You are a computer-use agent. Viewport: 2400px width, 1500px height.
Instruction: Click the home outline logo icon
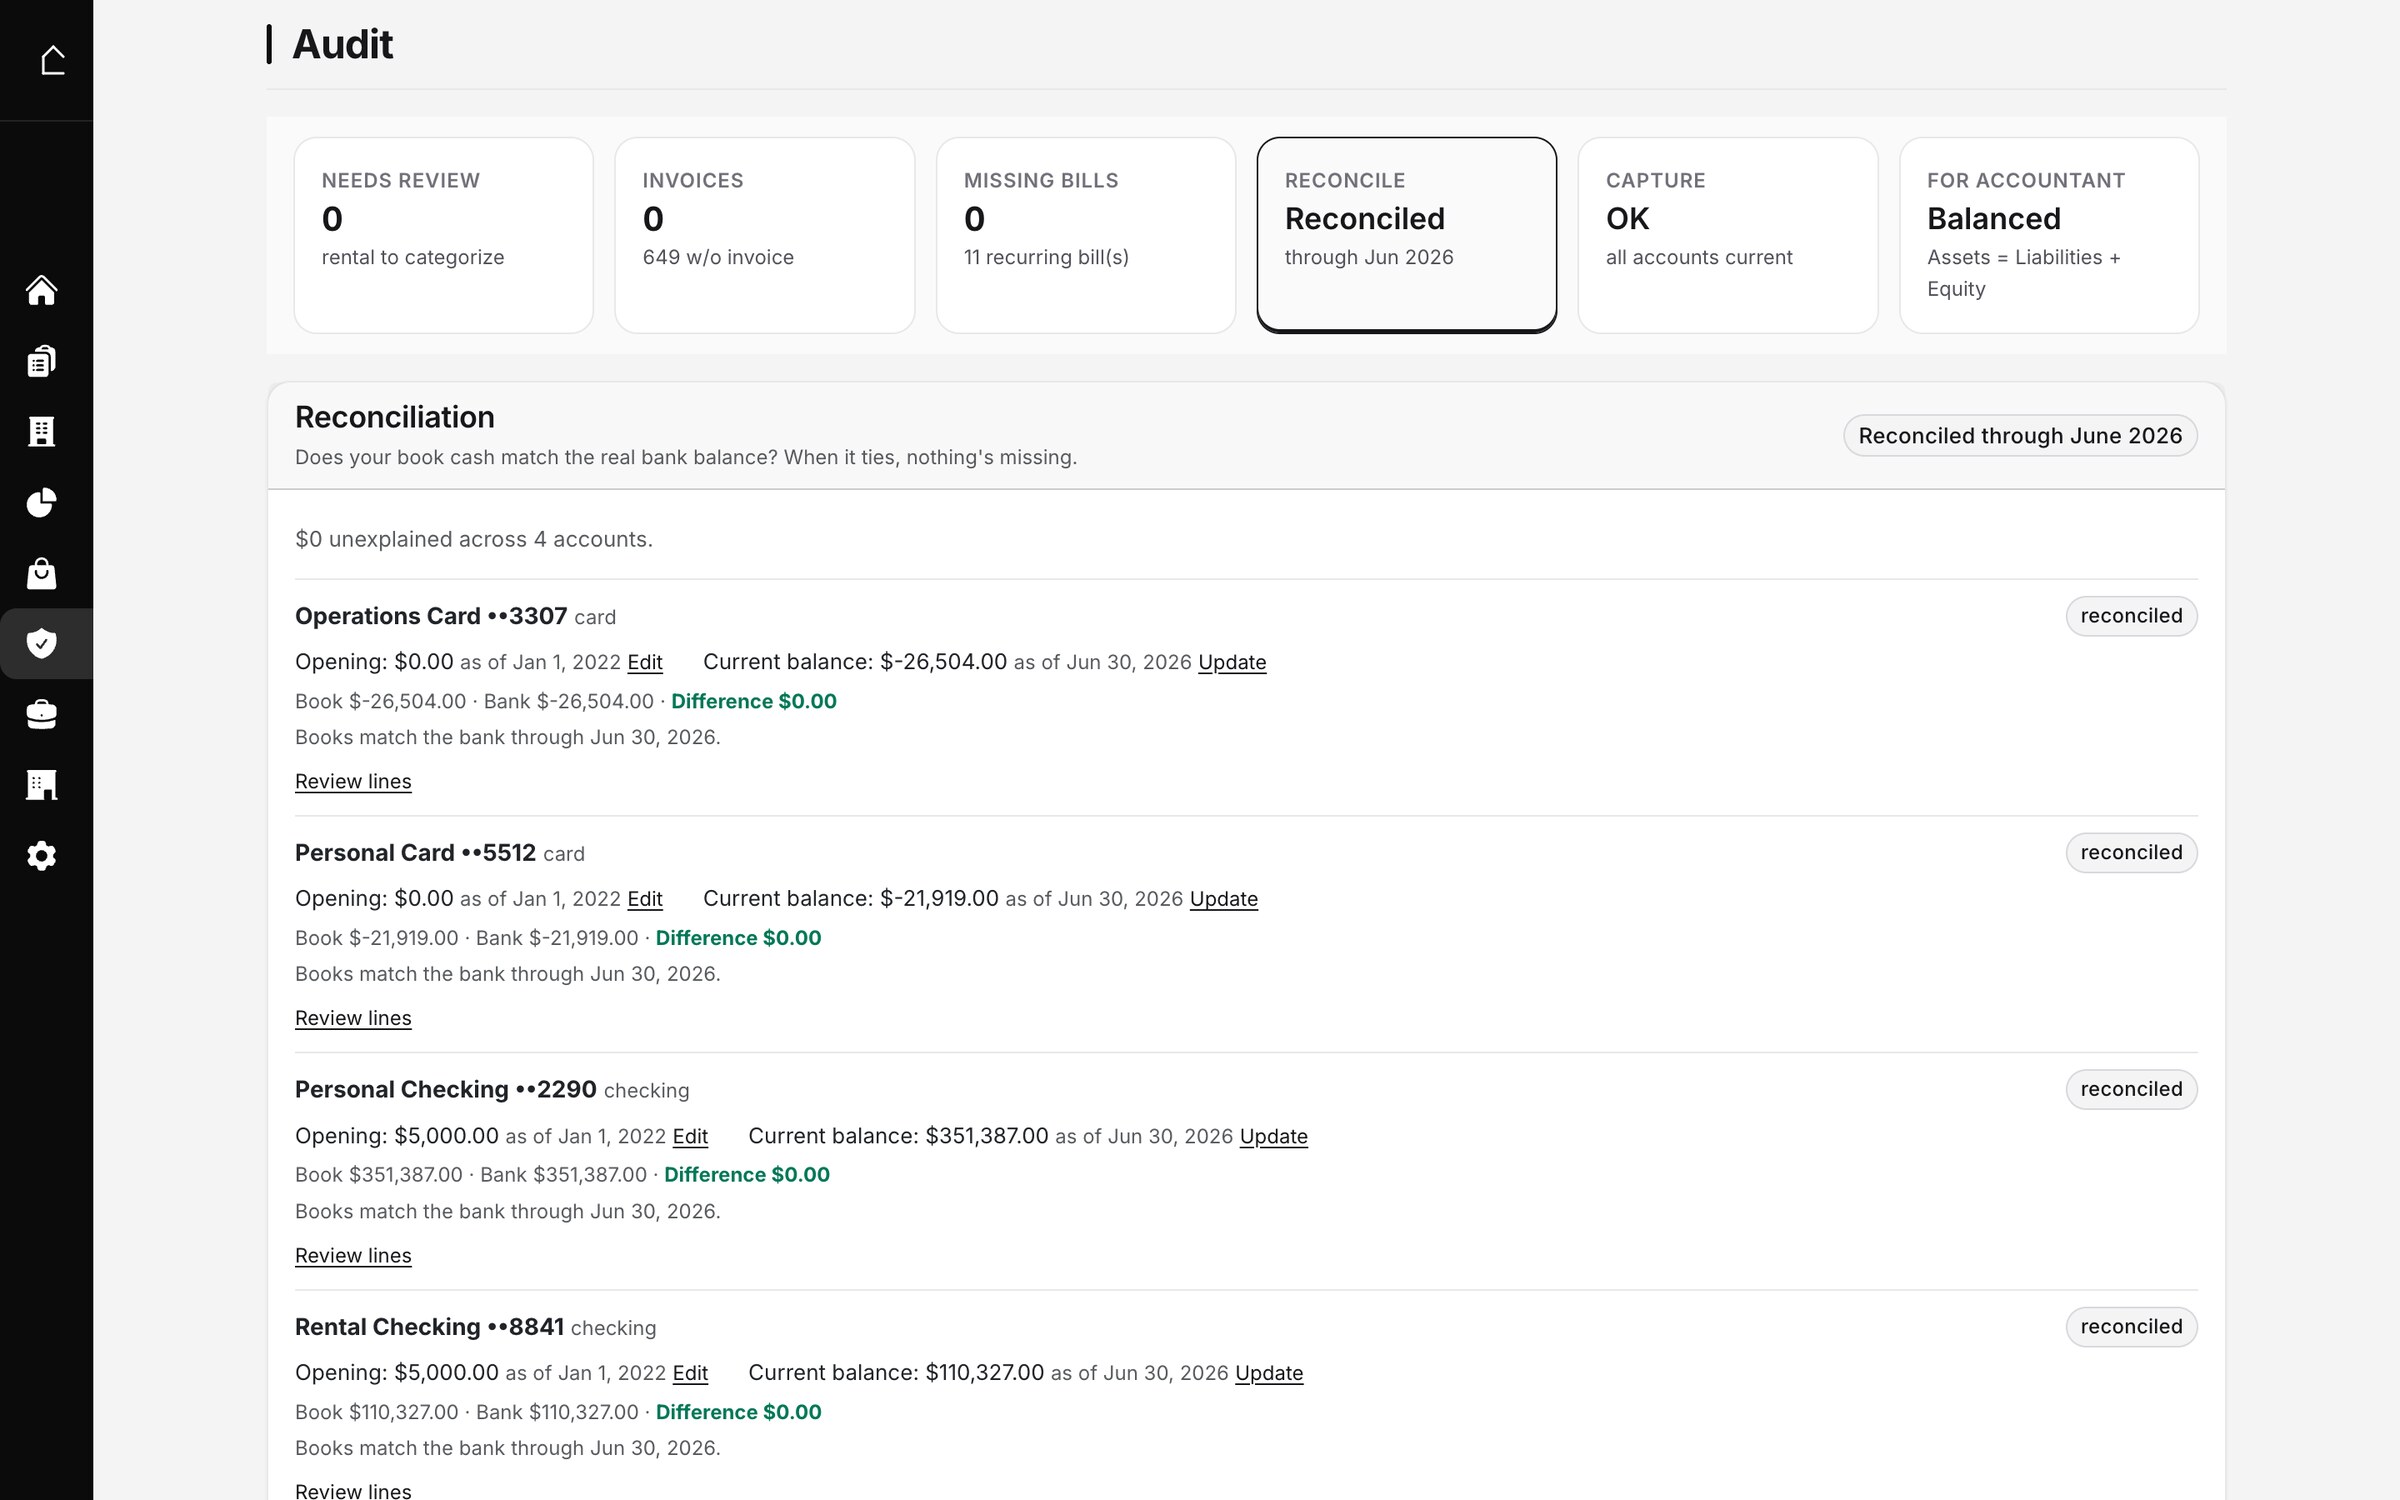52,60
